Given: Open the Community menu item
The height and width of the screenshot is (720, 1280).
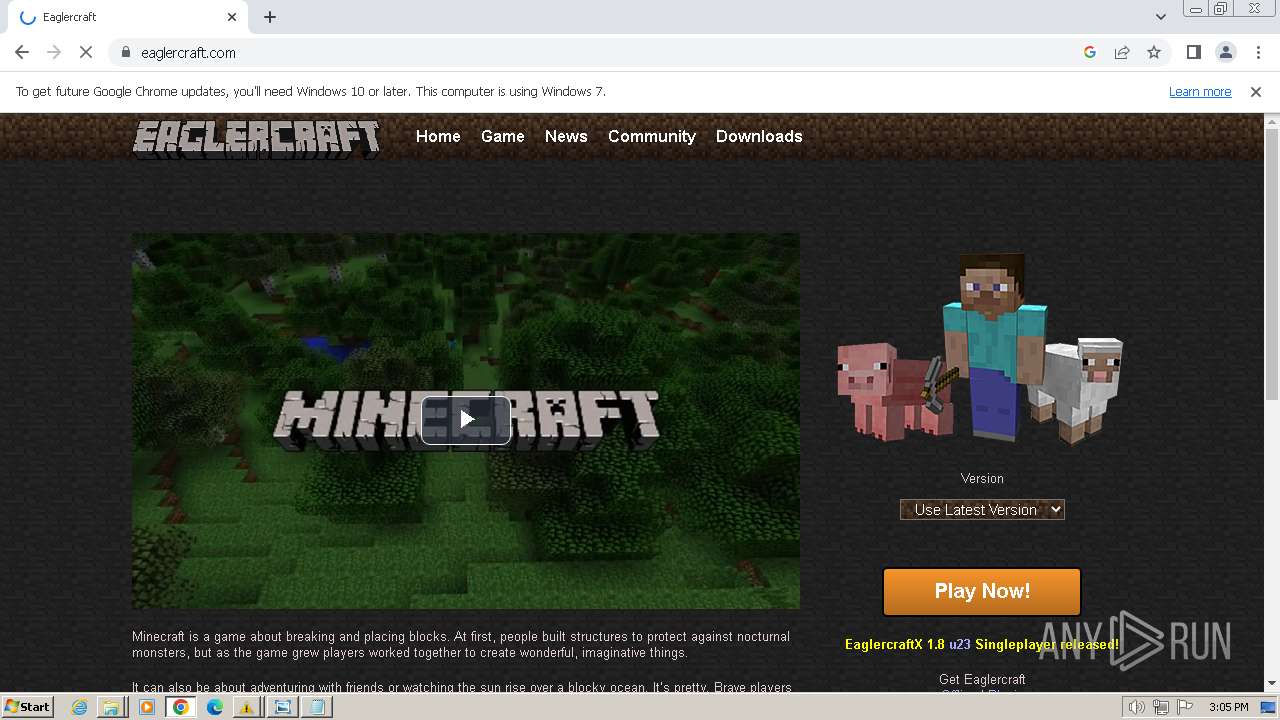Looking at the screenshot, I should pyautogui.click(x=652, y=136).
